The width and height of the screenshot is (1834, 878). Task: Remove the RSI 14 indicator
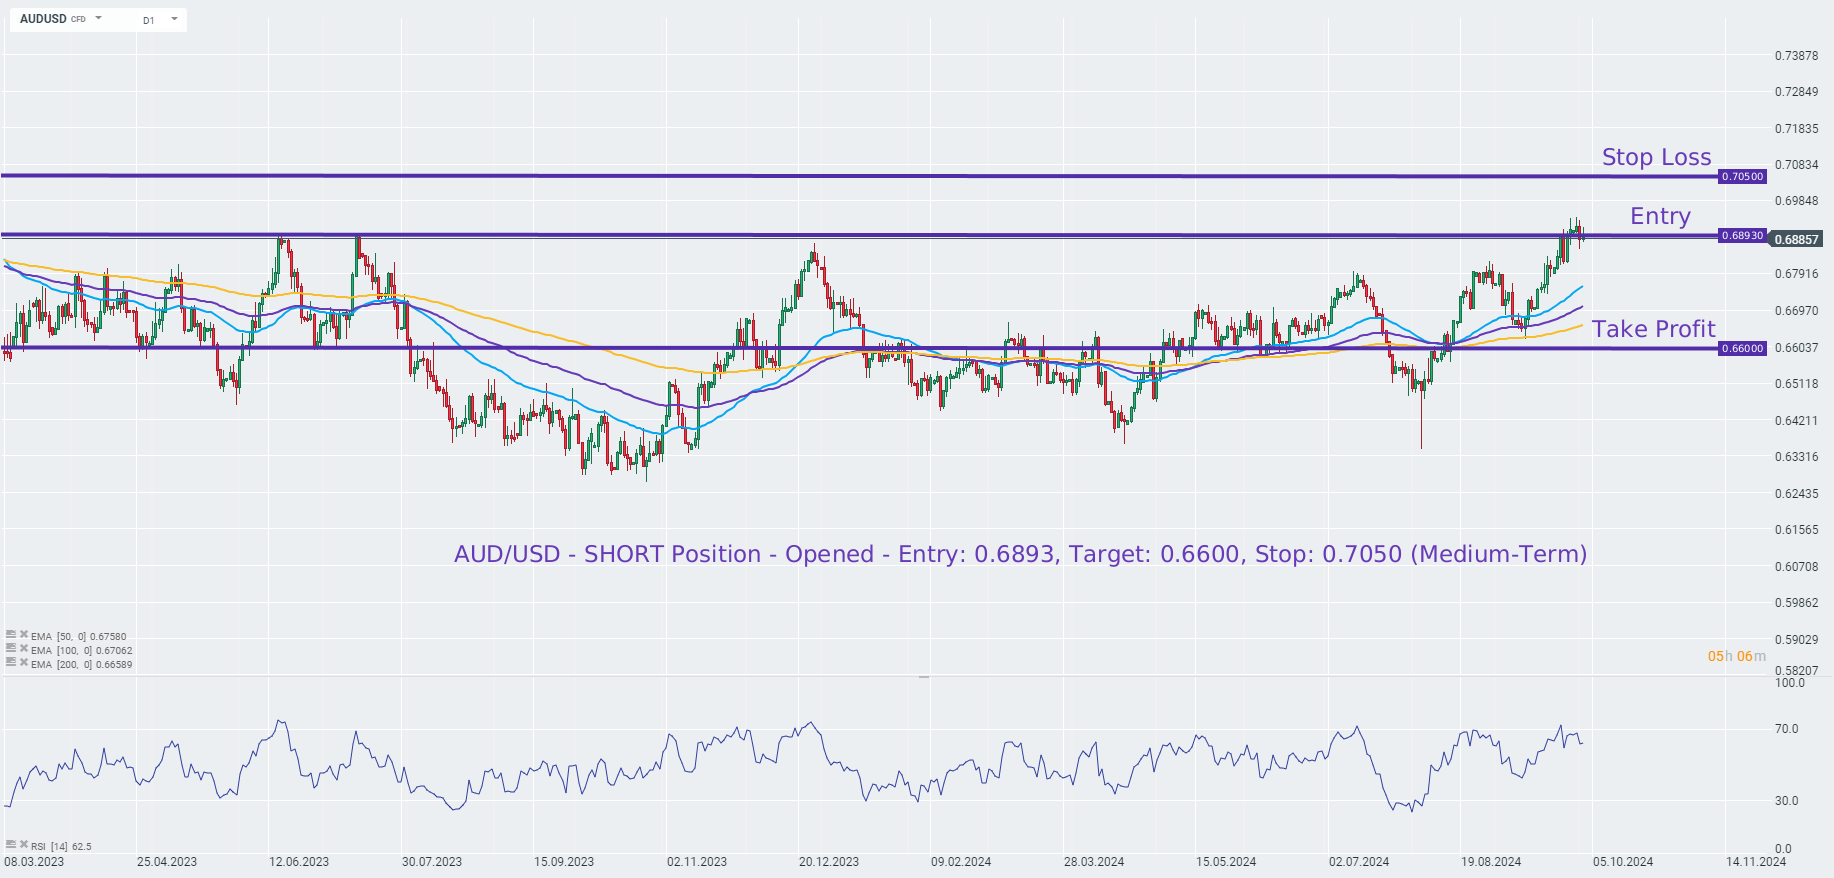point(24,845)
